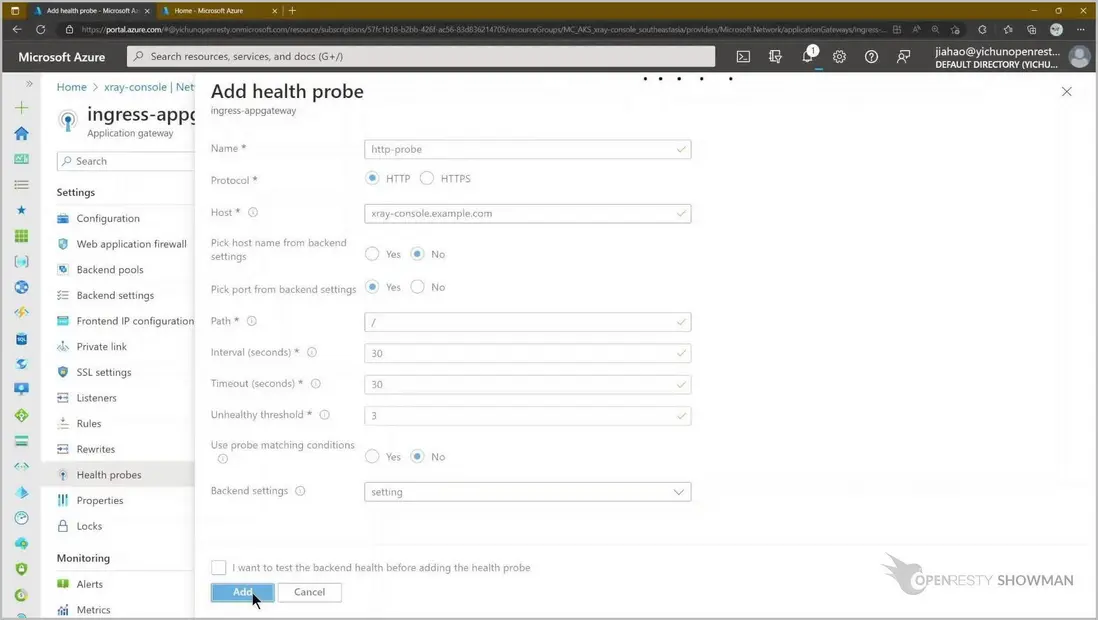Viewport: 1098px width, 620px height.
Task: Open Backend pools menu item
Action: (x=110, y=270)
